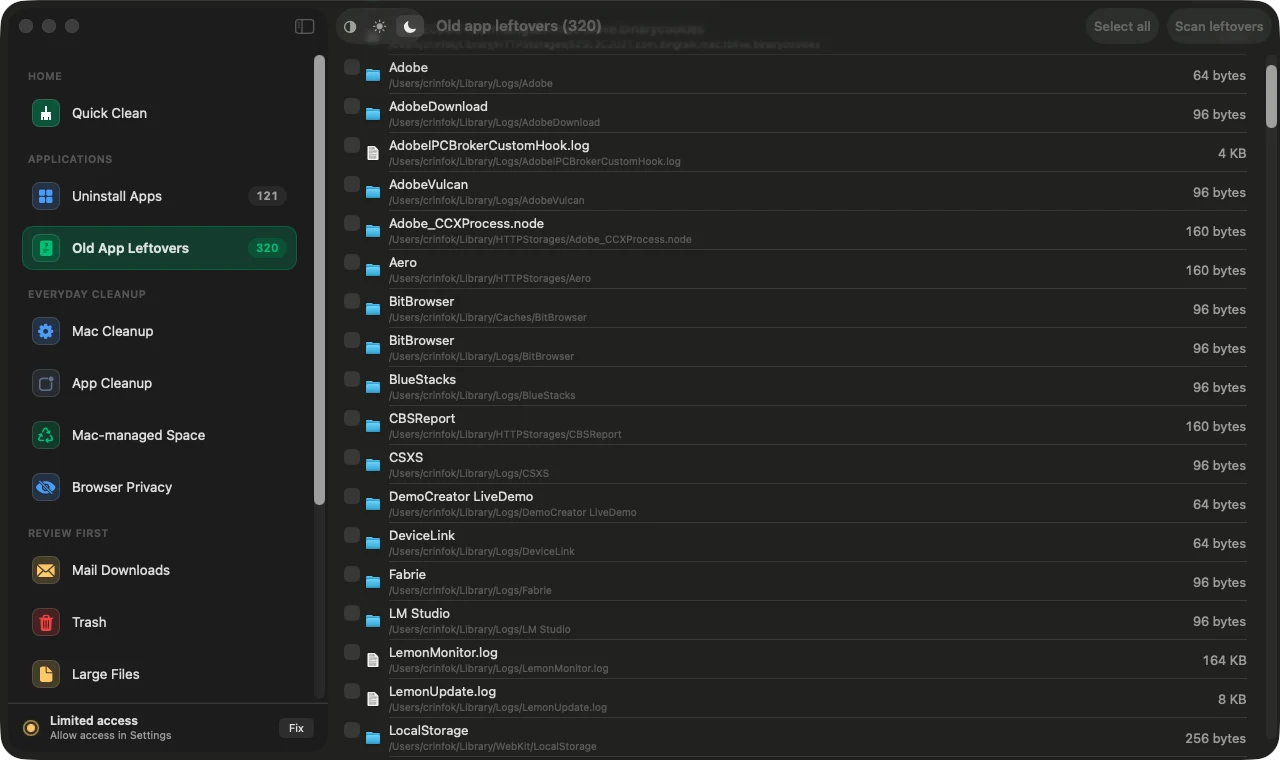
Task: Click the BitBrowser Logs path entry
Action: tap(481, 356)
